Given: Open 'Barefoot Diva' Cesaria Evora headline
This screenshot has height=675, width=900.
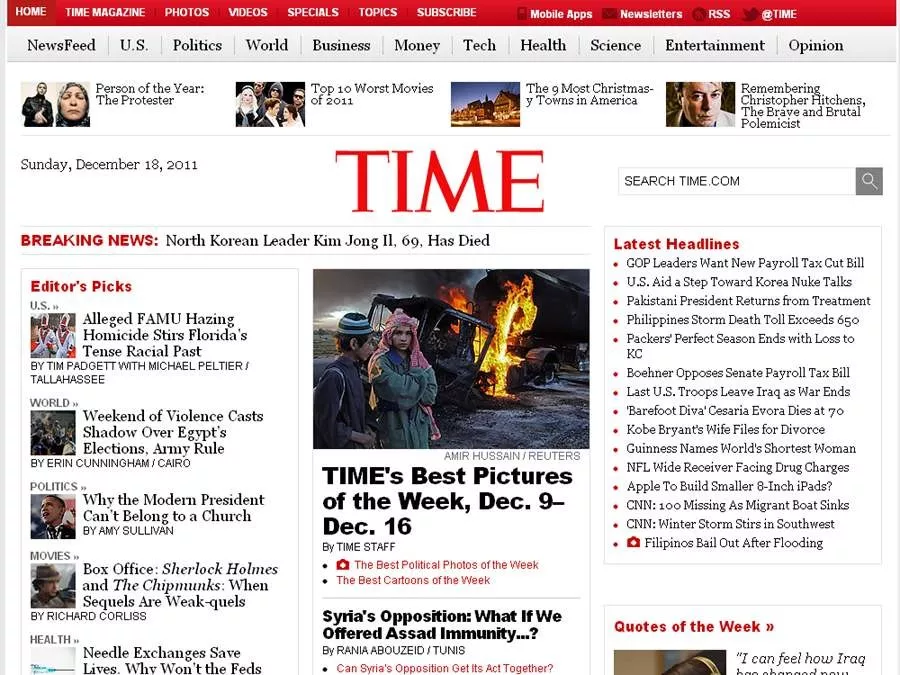Looking at the screenshot, I should pos(735,410).
